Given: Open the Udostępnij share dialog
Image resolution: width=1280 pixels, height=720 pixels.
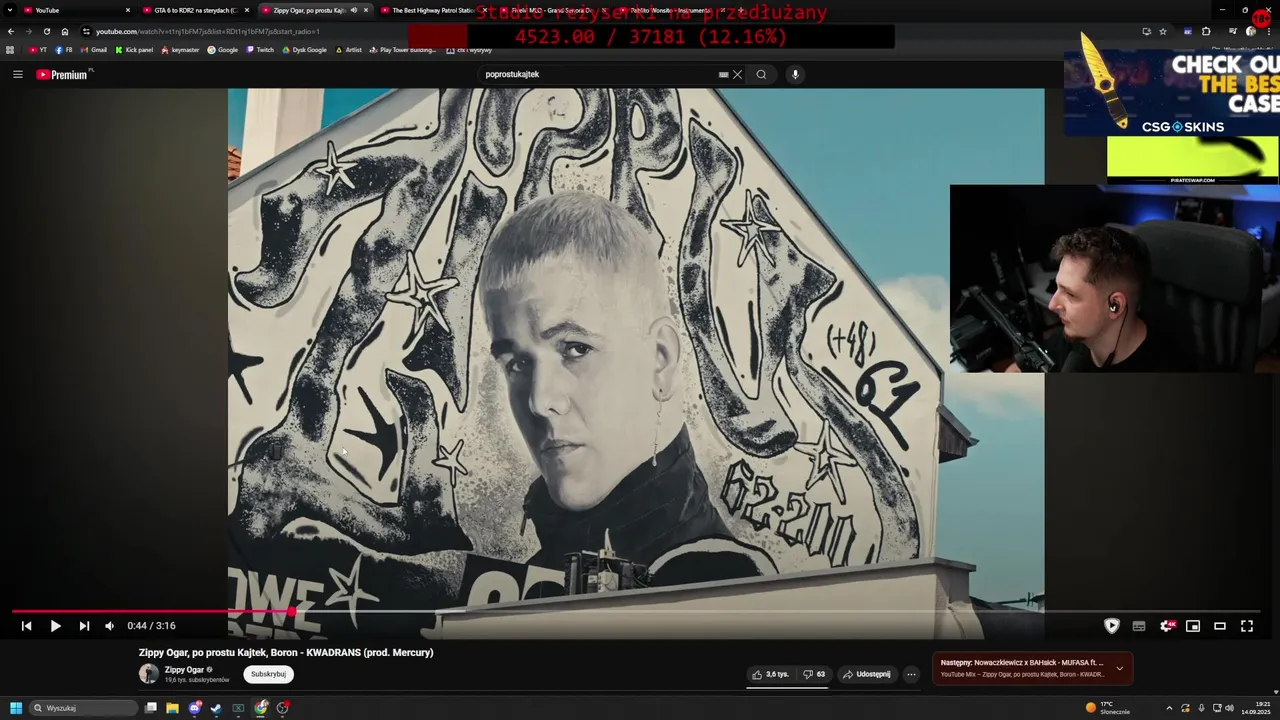Looking at the screenshot, I should click(x=867, y=674).
